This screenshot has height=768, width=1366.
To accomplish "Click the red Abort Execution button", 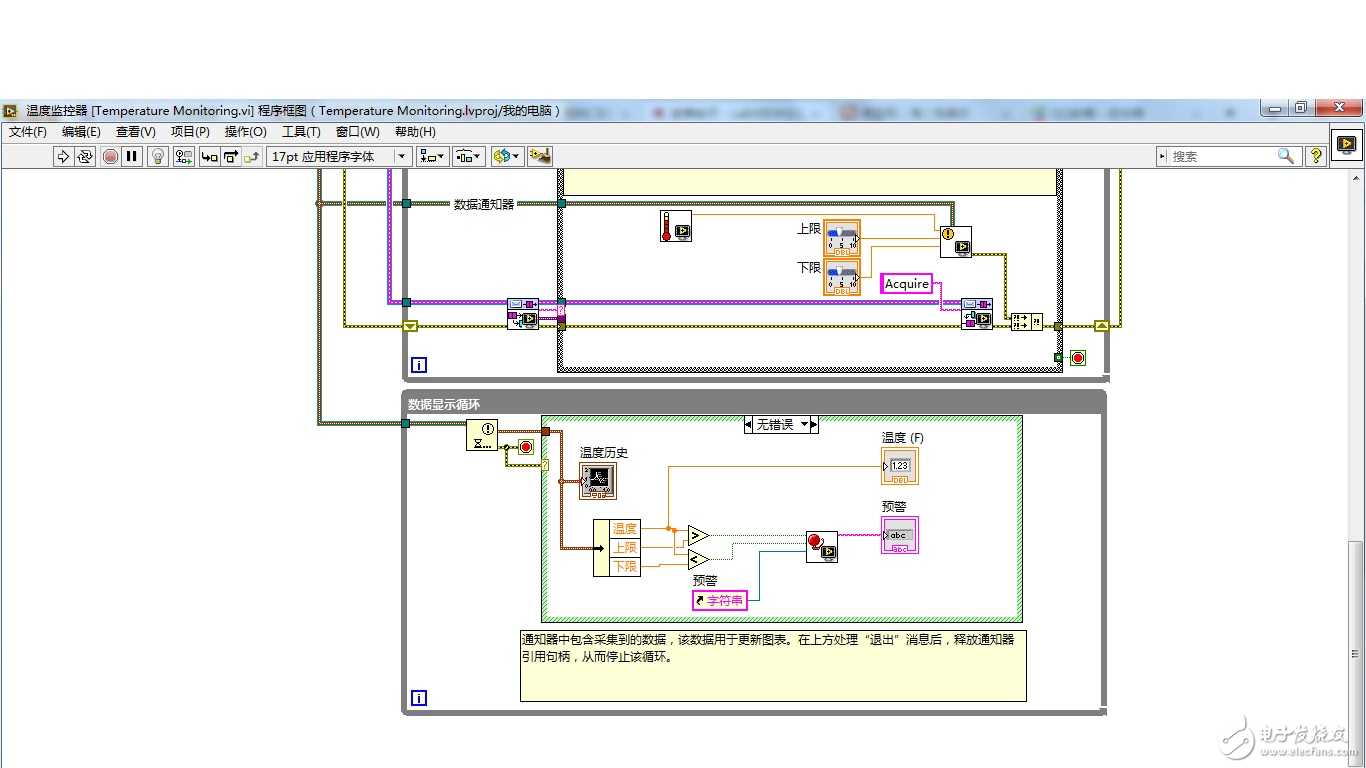I will tap(110, 156).
